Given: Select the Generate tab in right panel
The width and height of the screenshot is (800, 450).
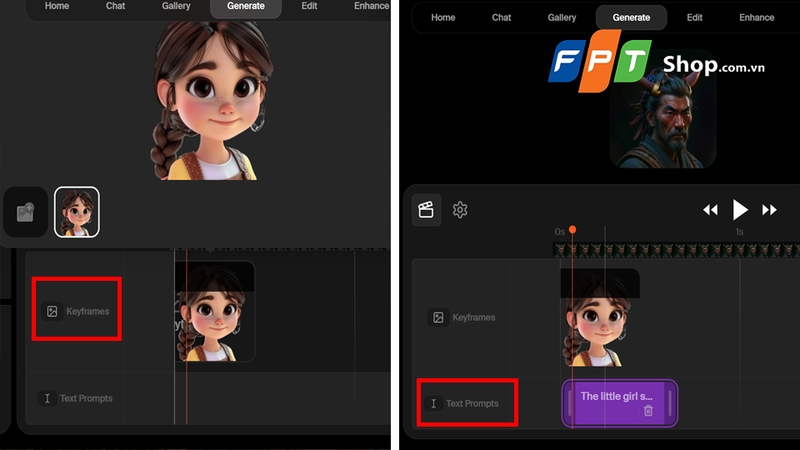Looking at the screenshot, I should [631, 17].
